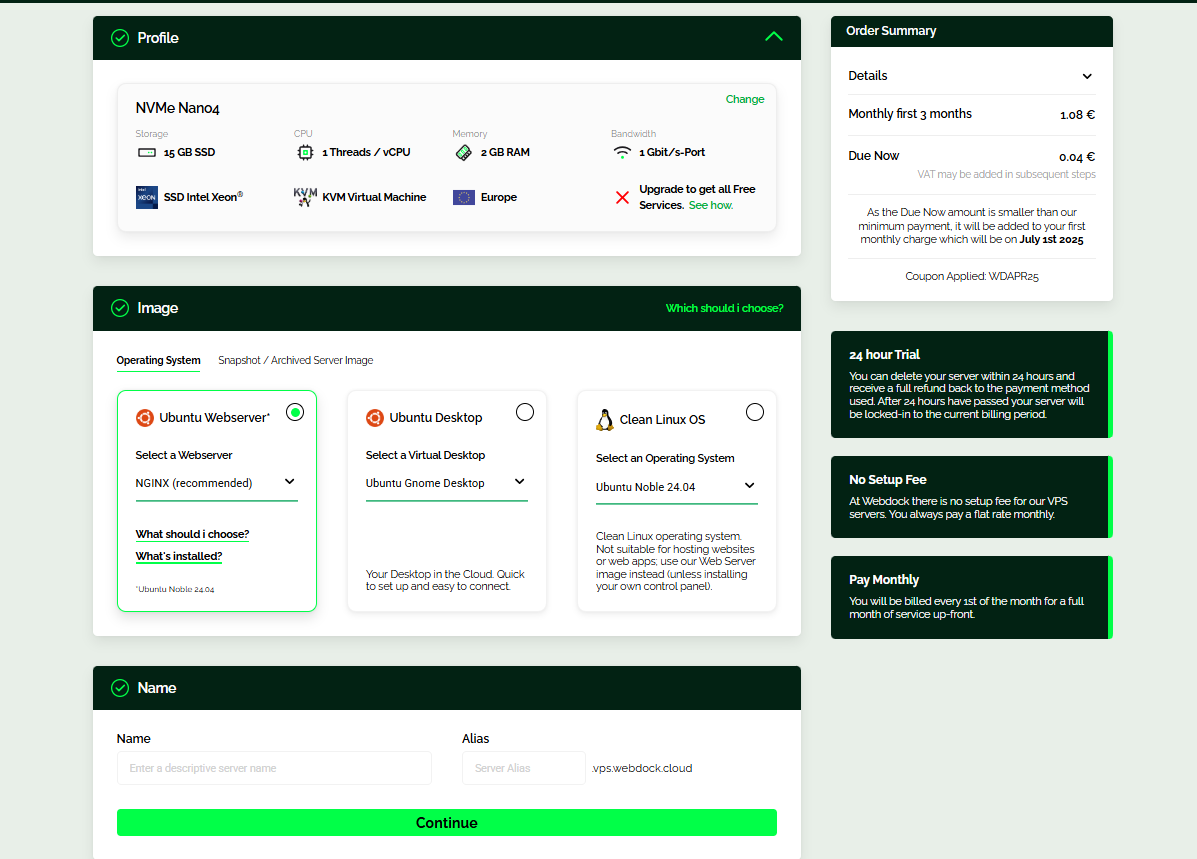1197x859 pixels.
Task: Open the Ubuntu Noble 24.04 operating system dropdown
Action: click(676, 487)
